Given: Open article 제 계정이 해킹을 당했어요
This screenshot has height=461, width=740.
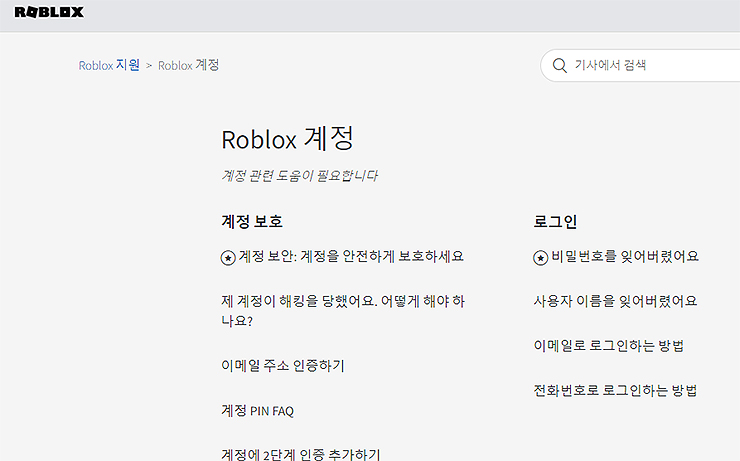Looking at the screenshot, I should [343, 310].
